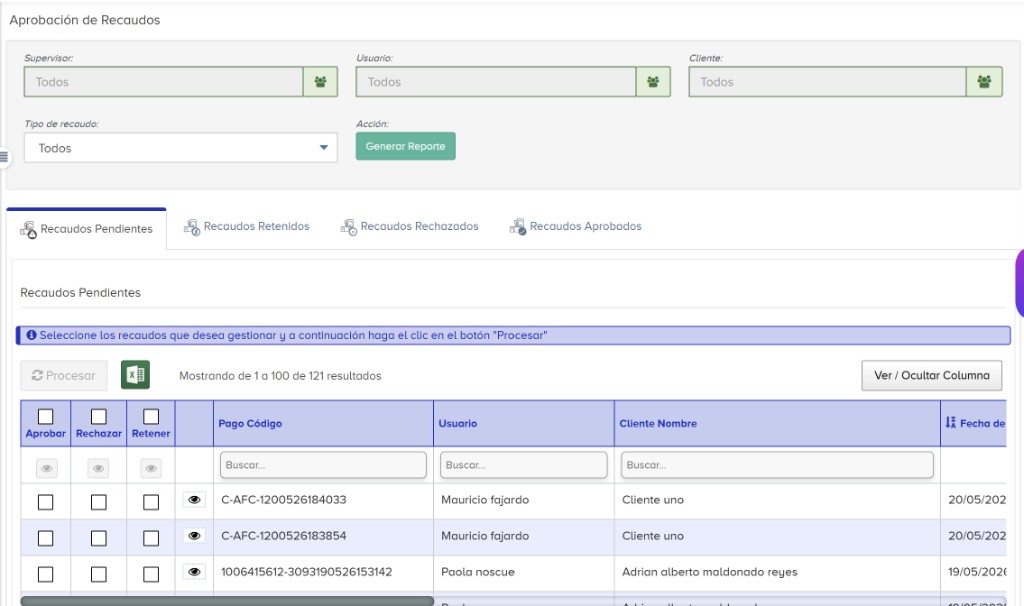The image size is (1024, 606).
Task: Click the eye icon under Aprobar column header
Action: 46,468
